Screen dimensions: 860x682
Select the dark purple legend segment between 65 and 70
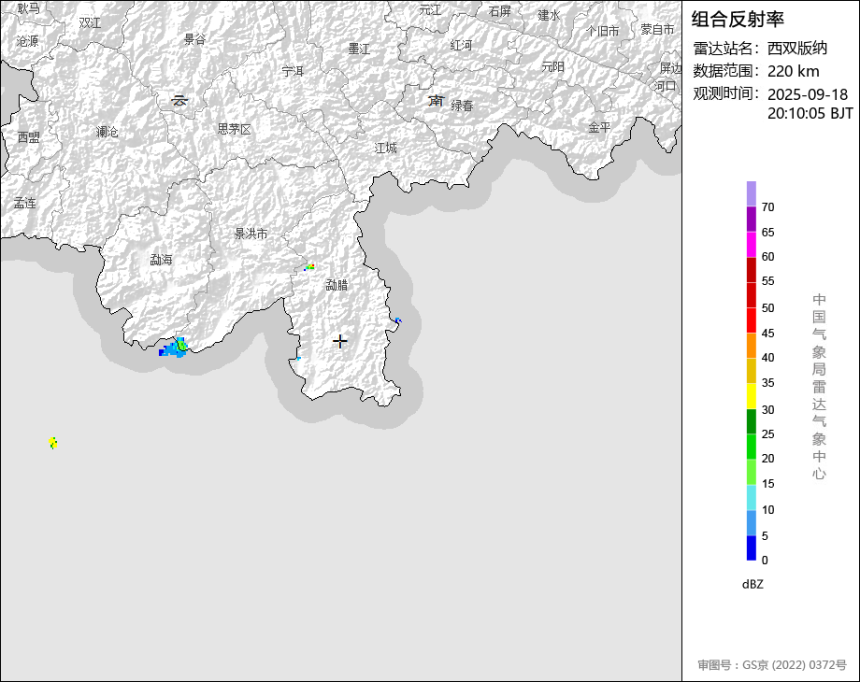tap(751, 219)
